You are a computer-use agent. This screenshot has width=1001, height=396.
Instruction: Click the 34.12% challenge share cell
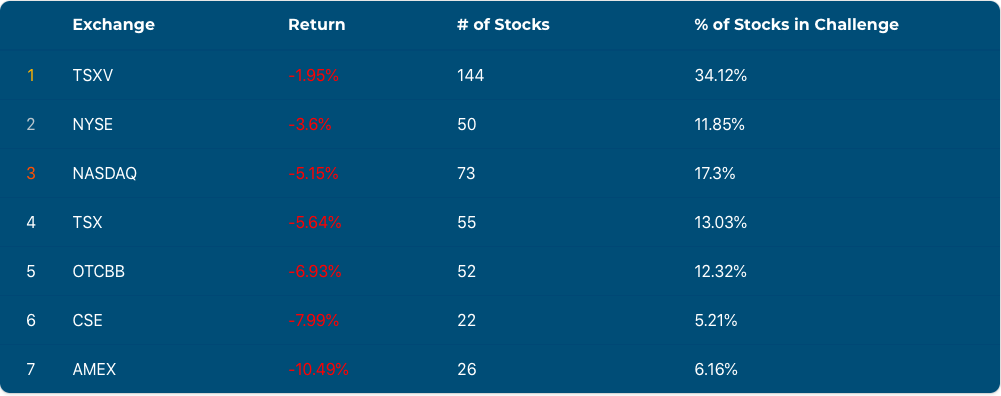[x=721, y=75]
